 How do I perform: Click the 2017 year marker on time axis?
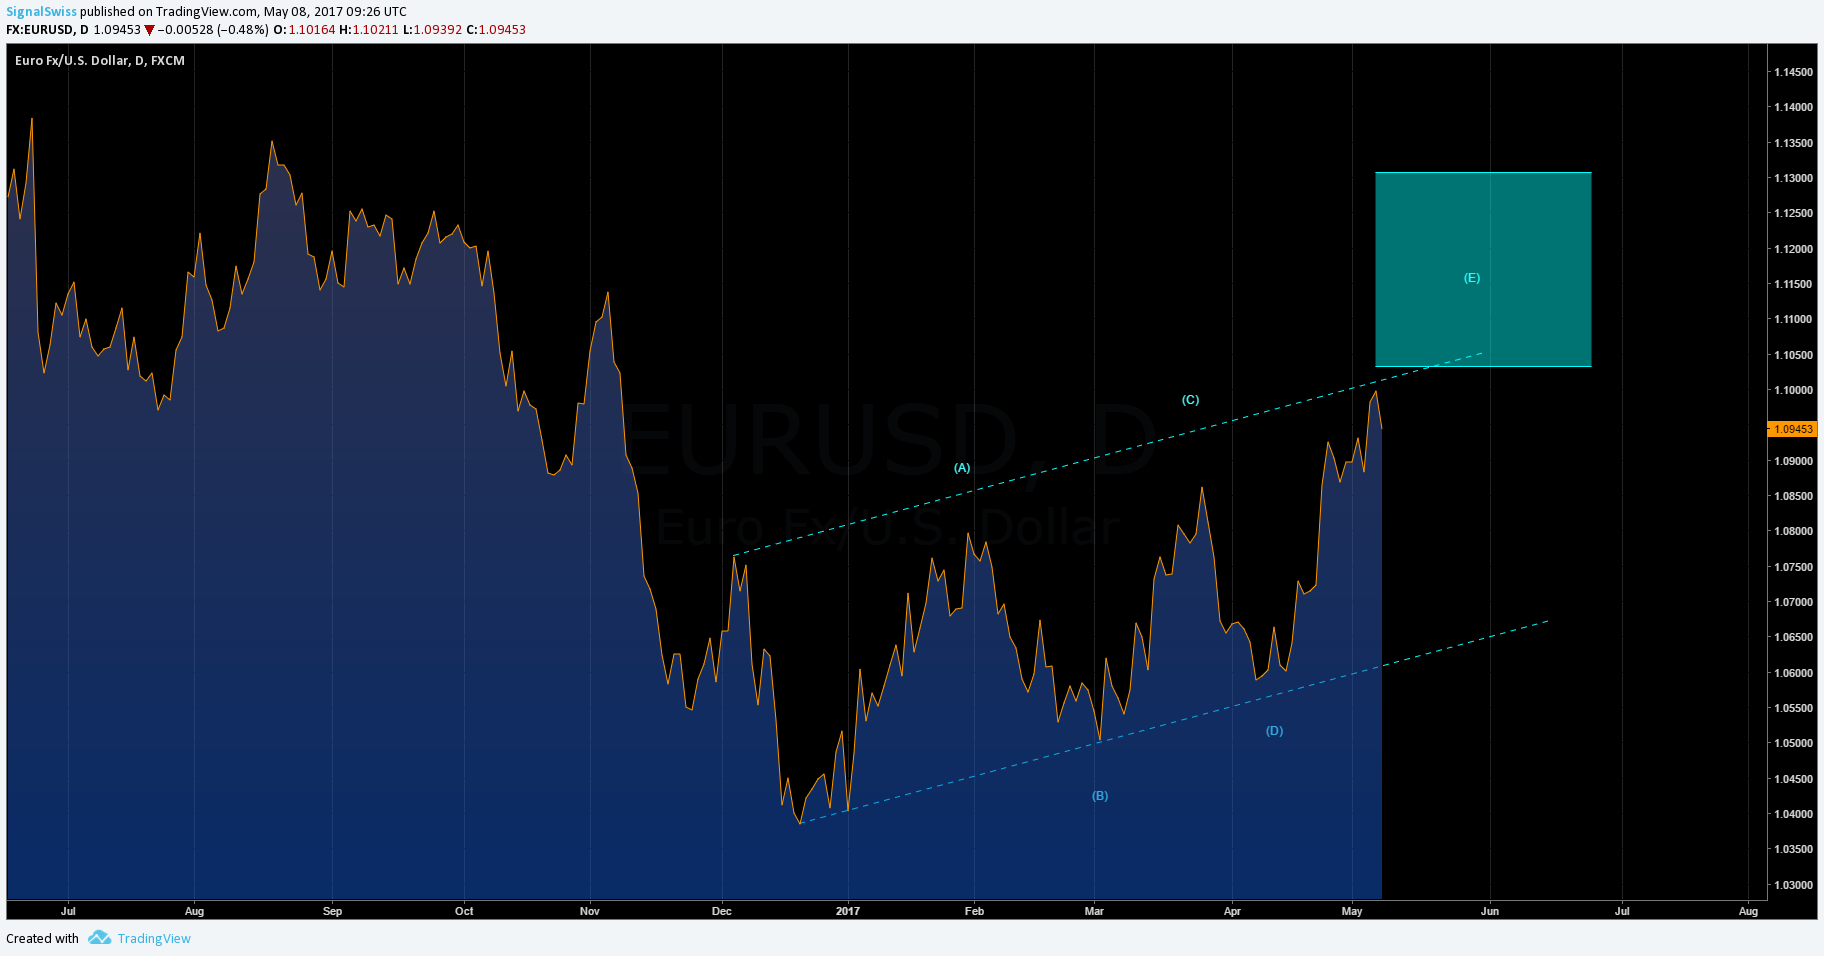[848, 911]
